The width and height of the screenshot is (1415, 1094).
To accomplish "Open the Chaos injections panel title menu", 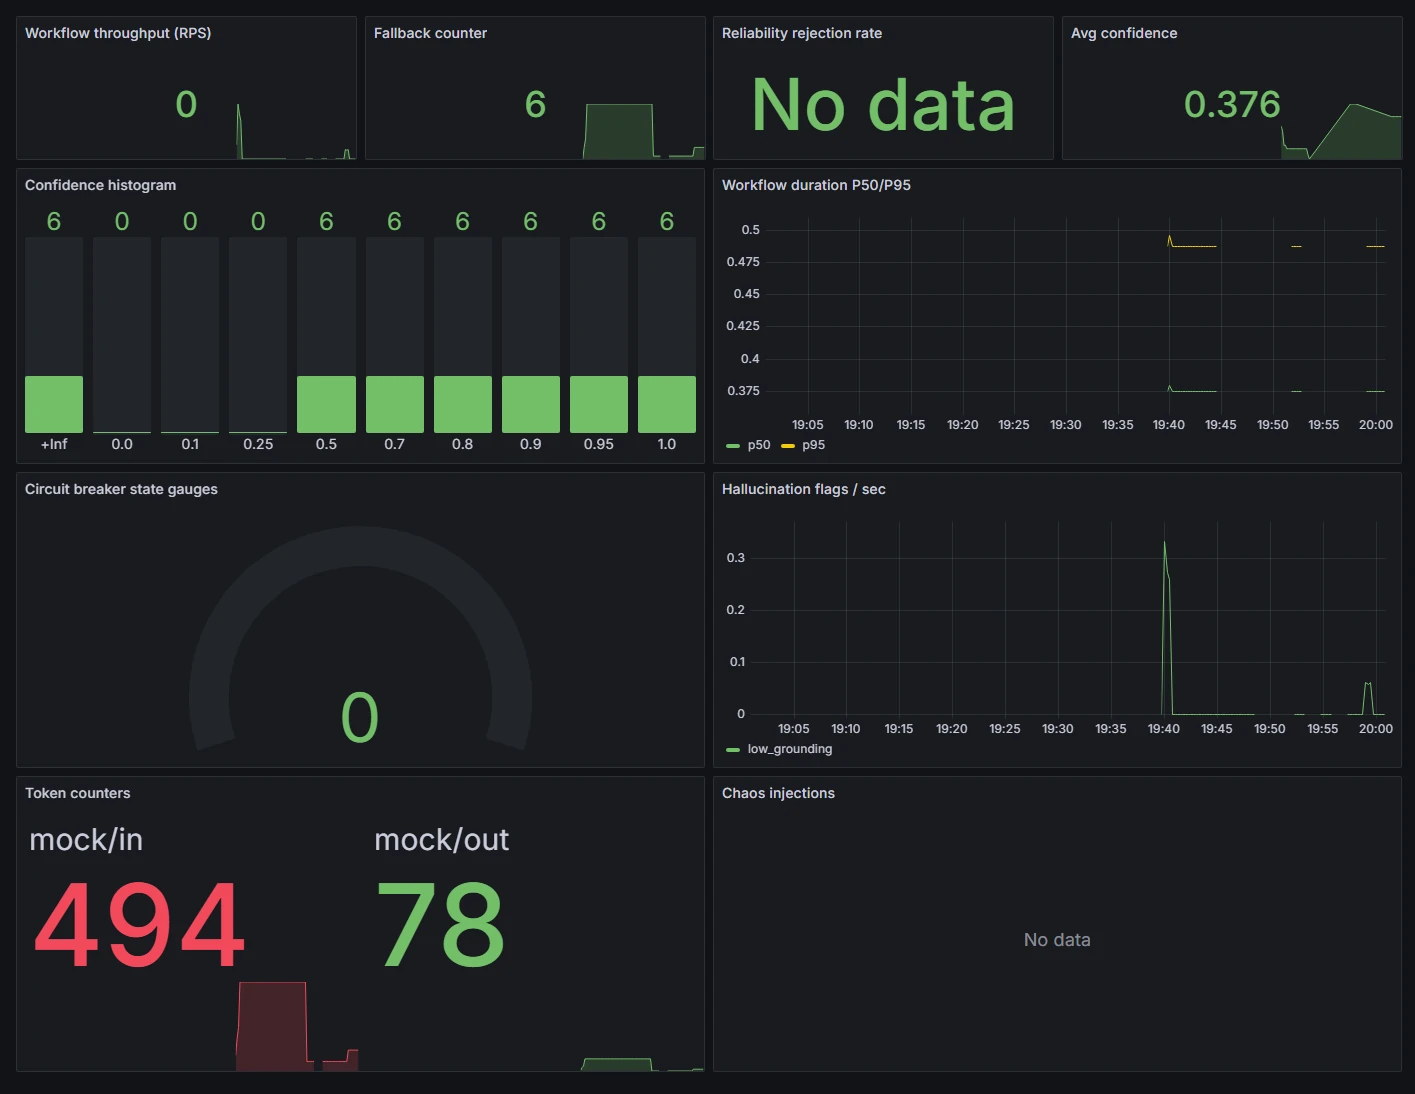I will pyautogui.click(x=778, y=793).
